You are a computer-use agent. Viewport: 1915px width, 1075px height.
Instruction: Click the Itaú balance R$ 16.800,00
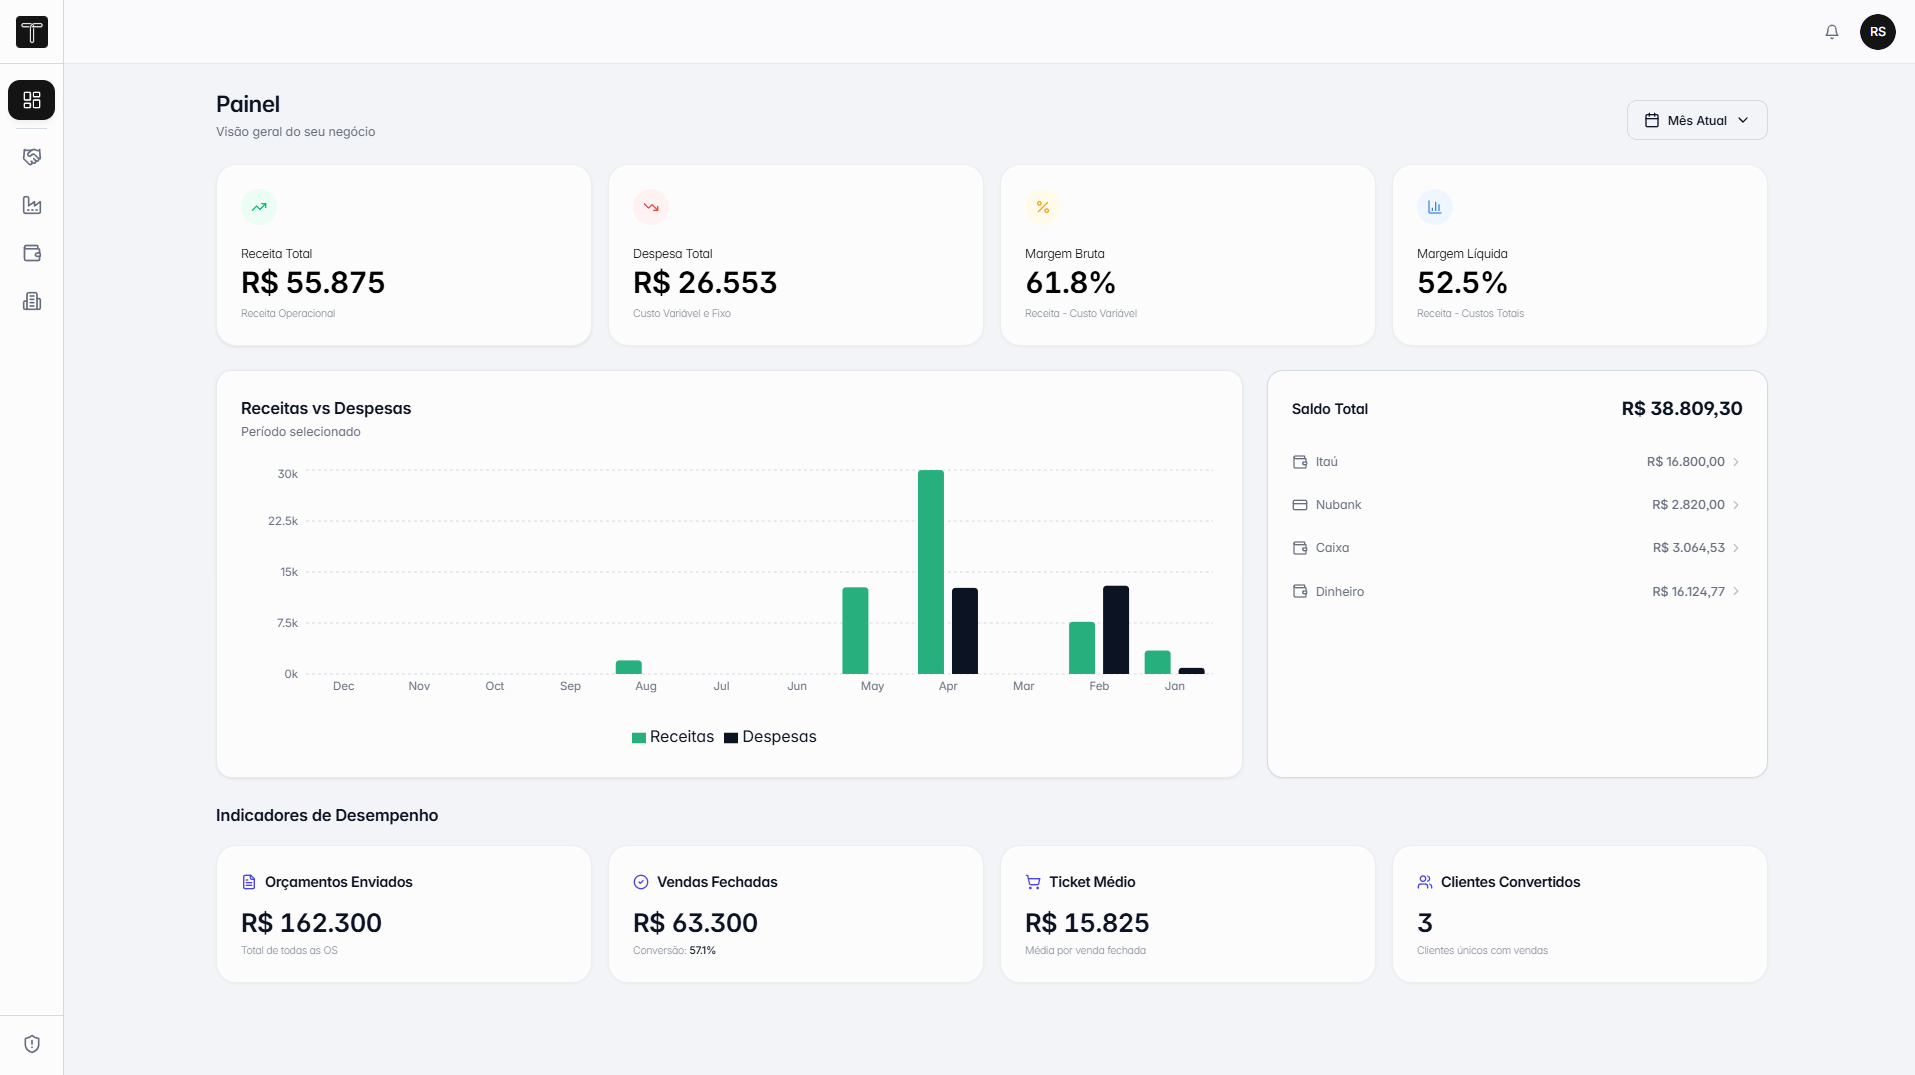(1686, 462)
